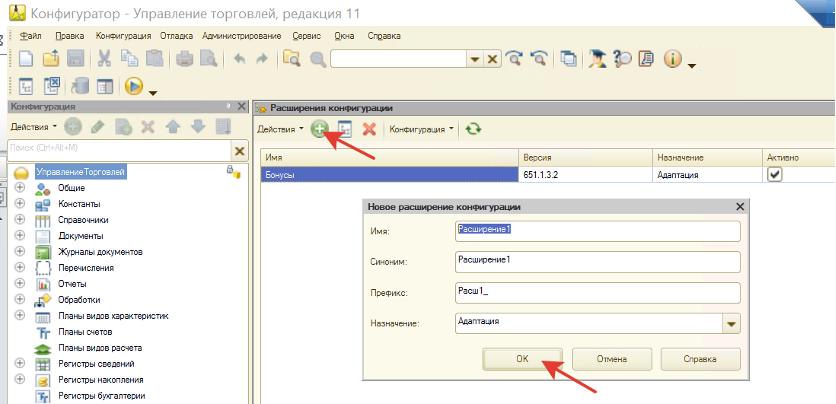Viewport: 836px width, 404px height.
Task: Toggle the Активно checkbox for Бонусы
Action: [774, 174]
